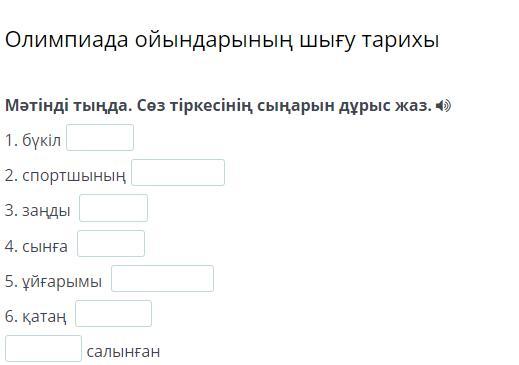Click the word 'заңды' in item 3

pos(46,211)
